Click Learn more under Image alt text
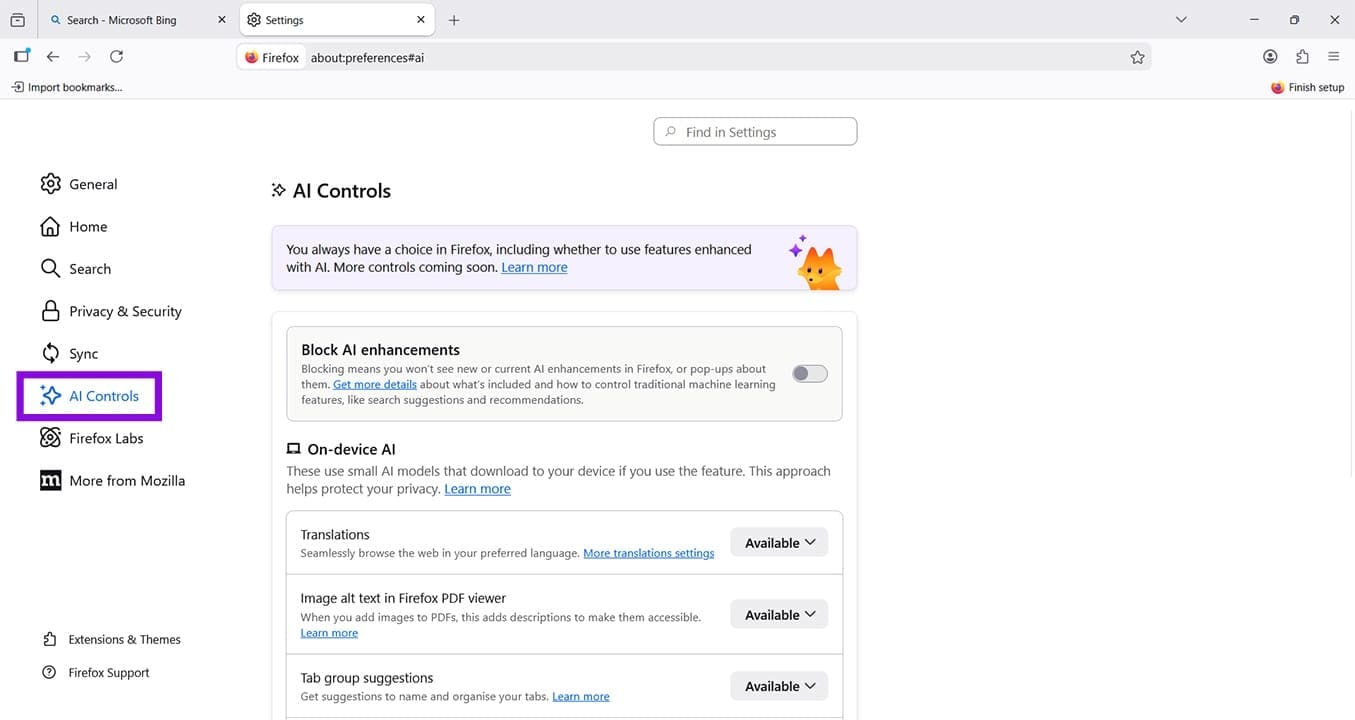This screenshot has width=1355, height=720. [329, 633]
